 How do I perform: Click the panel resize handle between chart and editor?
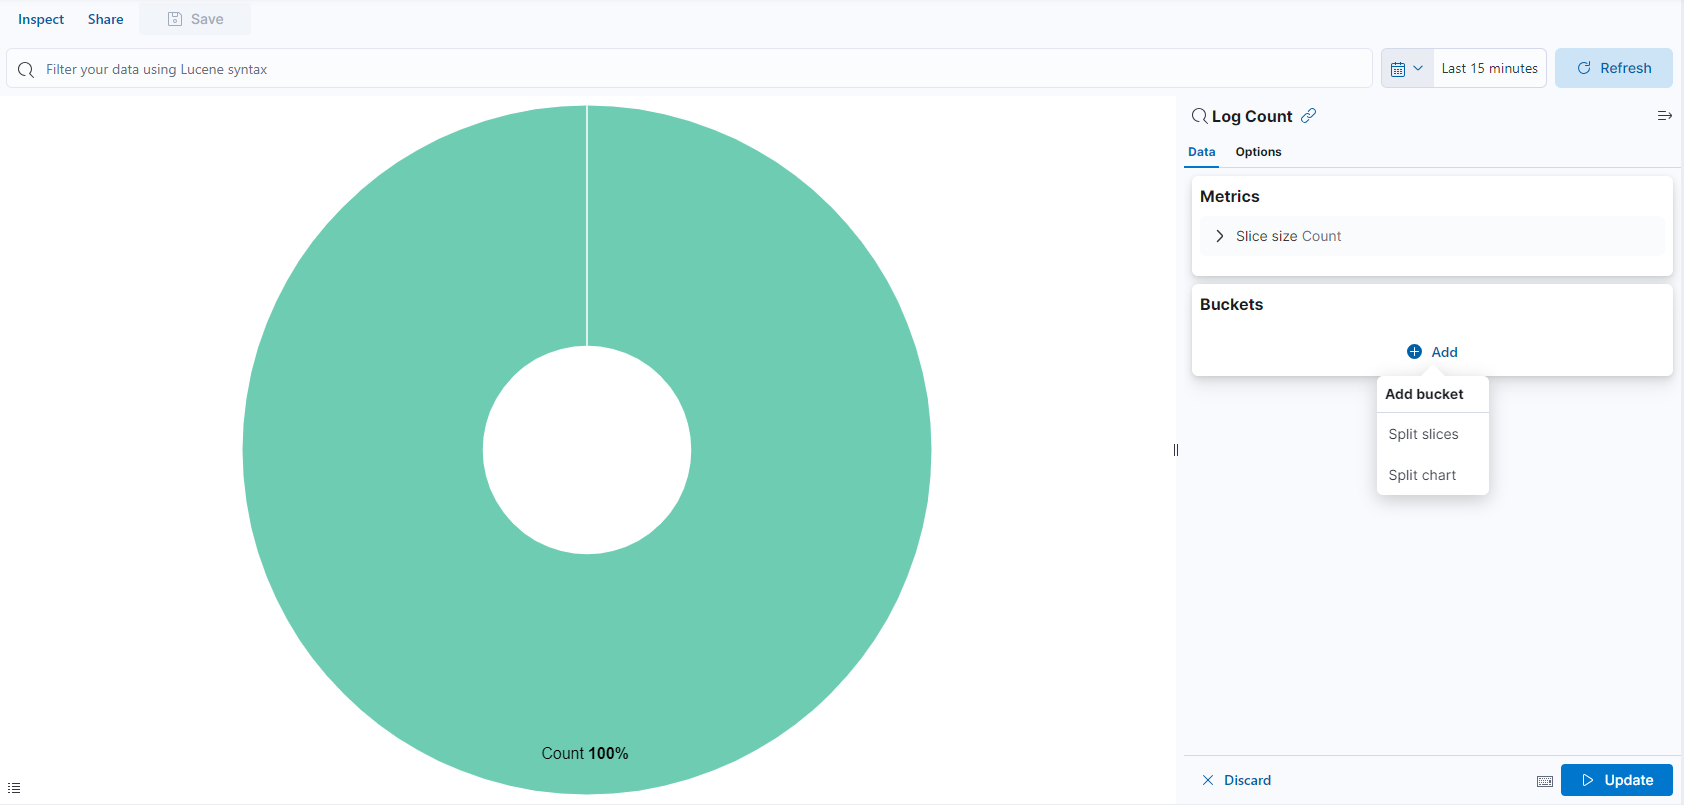point(1176,450)
